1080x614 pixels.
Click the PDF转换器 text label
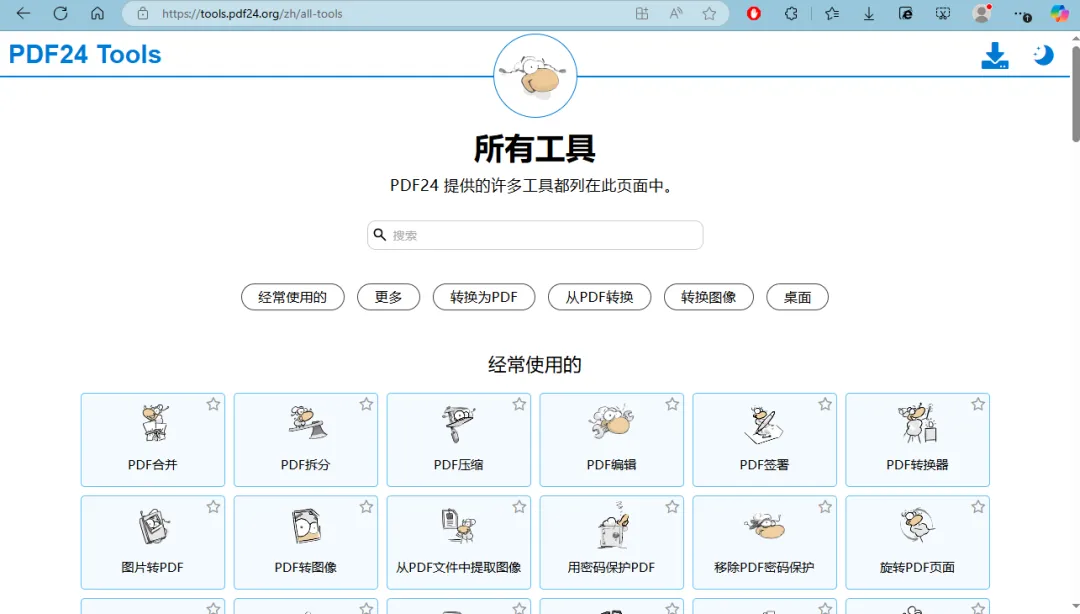point(917,465)
